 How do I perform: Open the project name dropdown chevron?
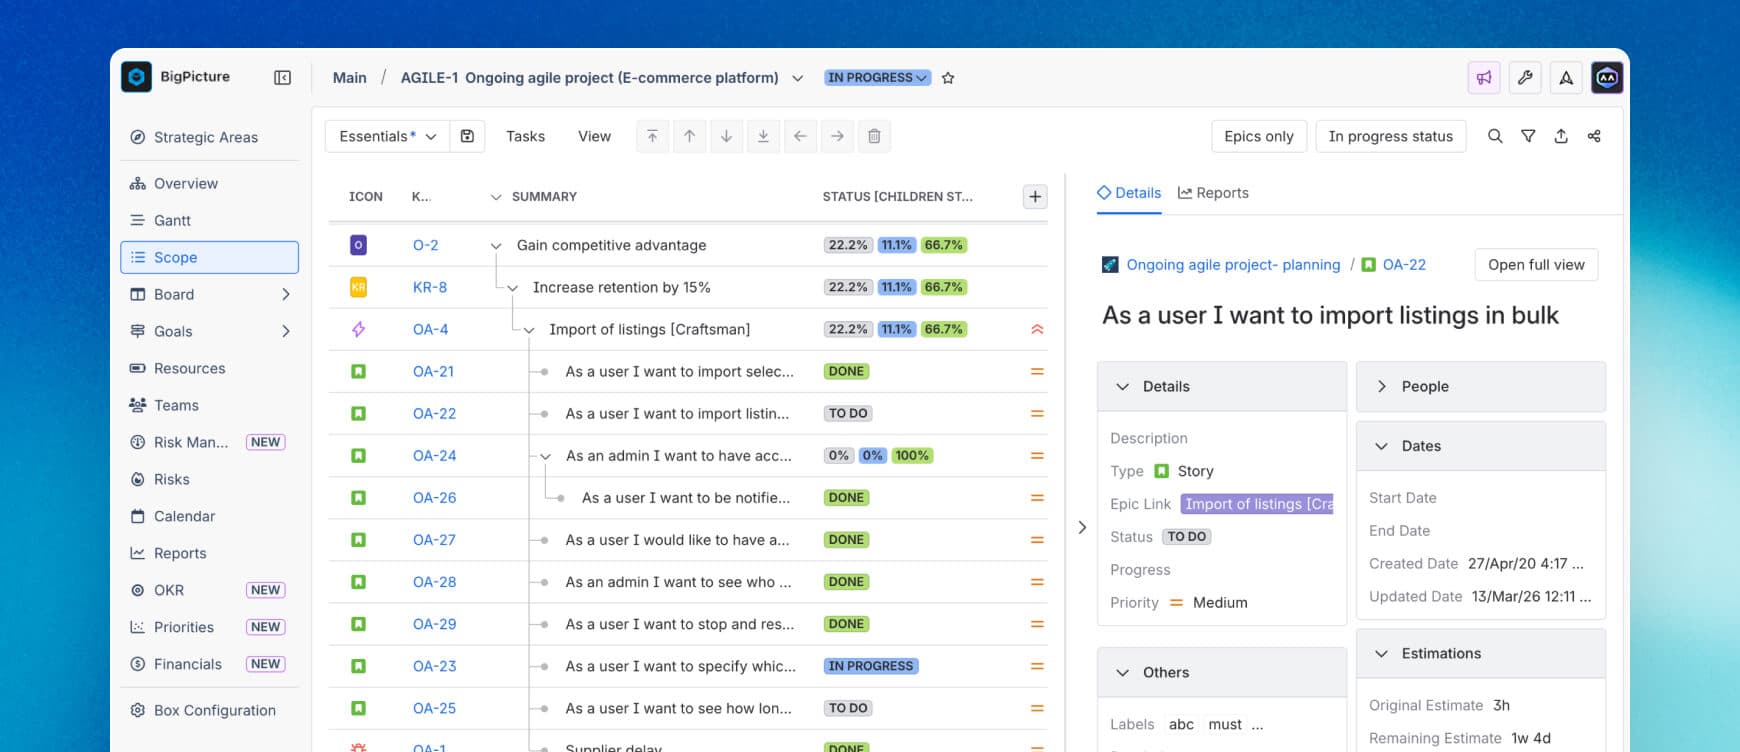797,78
